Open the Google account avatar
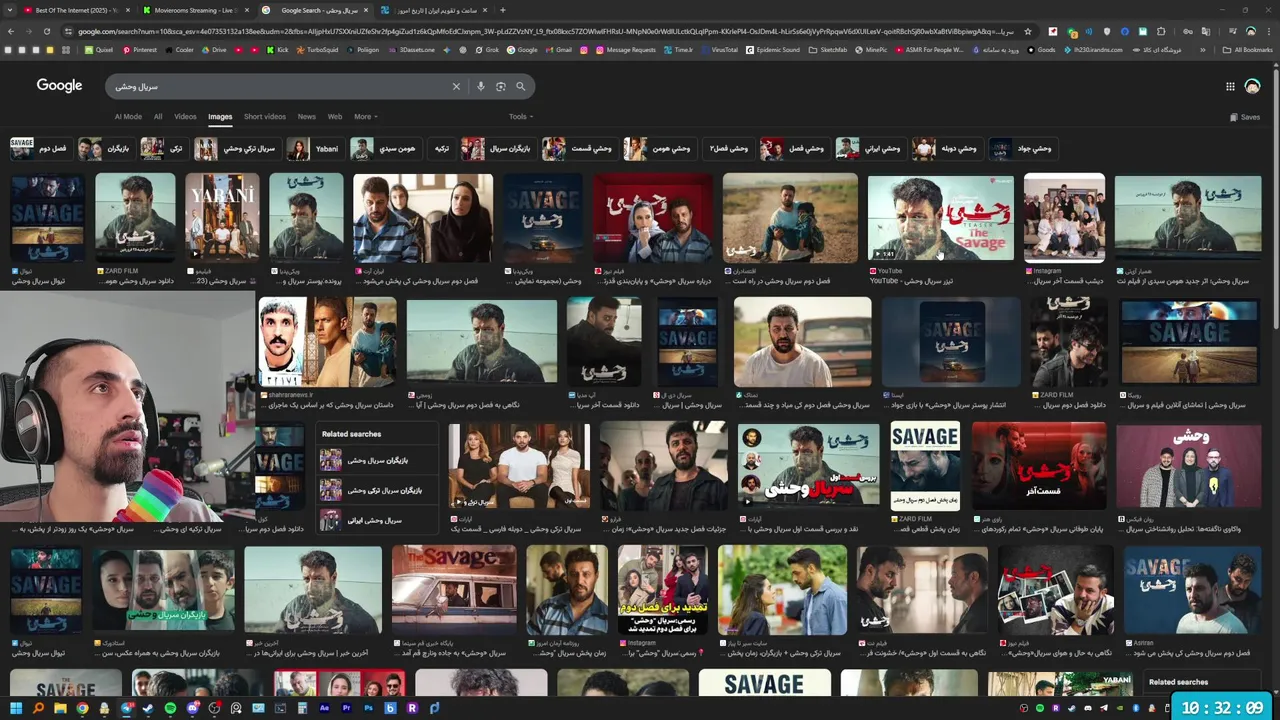 point(1252,87)
